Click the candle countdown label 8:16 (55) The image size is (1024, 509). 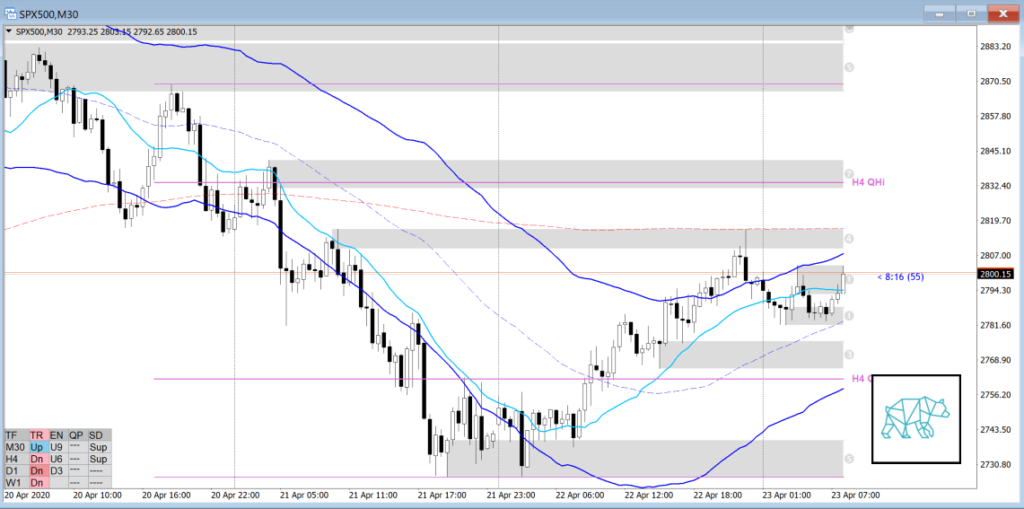897,275
